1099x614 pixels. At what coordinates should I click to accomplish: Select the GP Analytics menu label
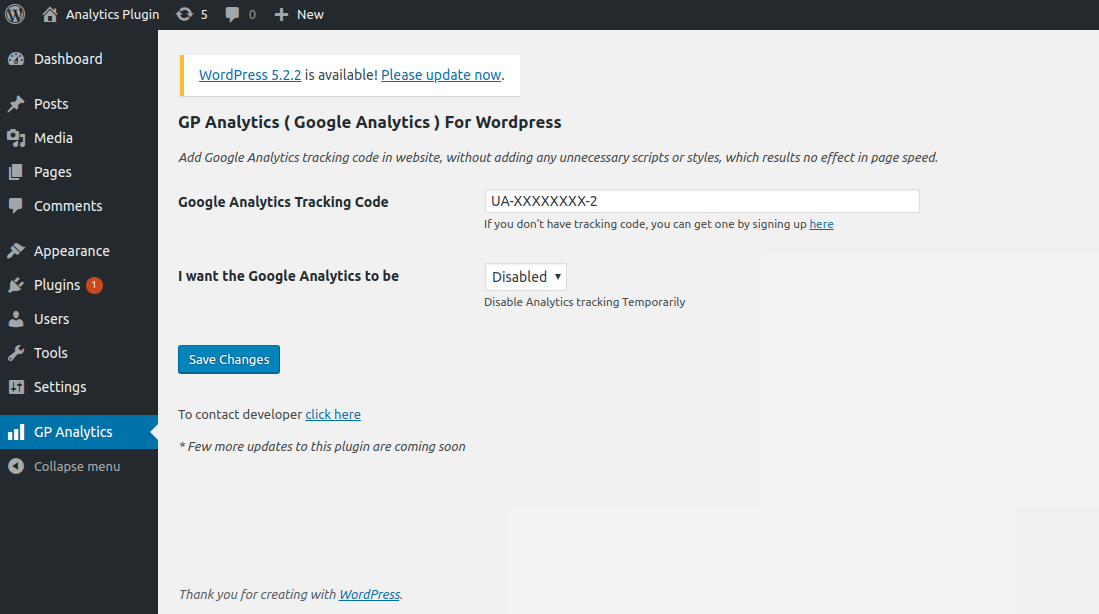click(73, 432)
